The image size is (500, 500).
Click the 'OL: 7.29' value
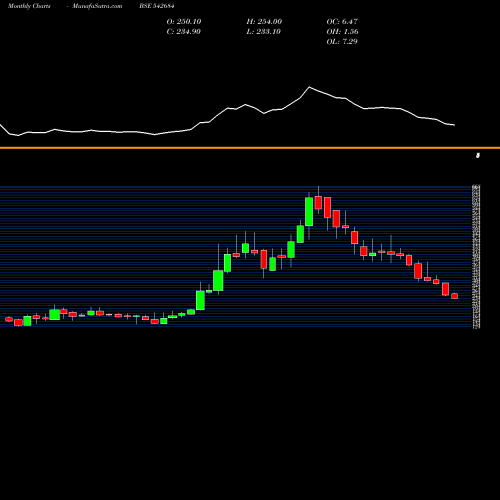pos(342,42)
